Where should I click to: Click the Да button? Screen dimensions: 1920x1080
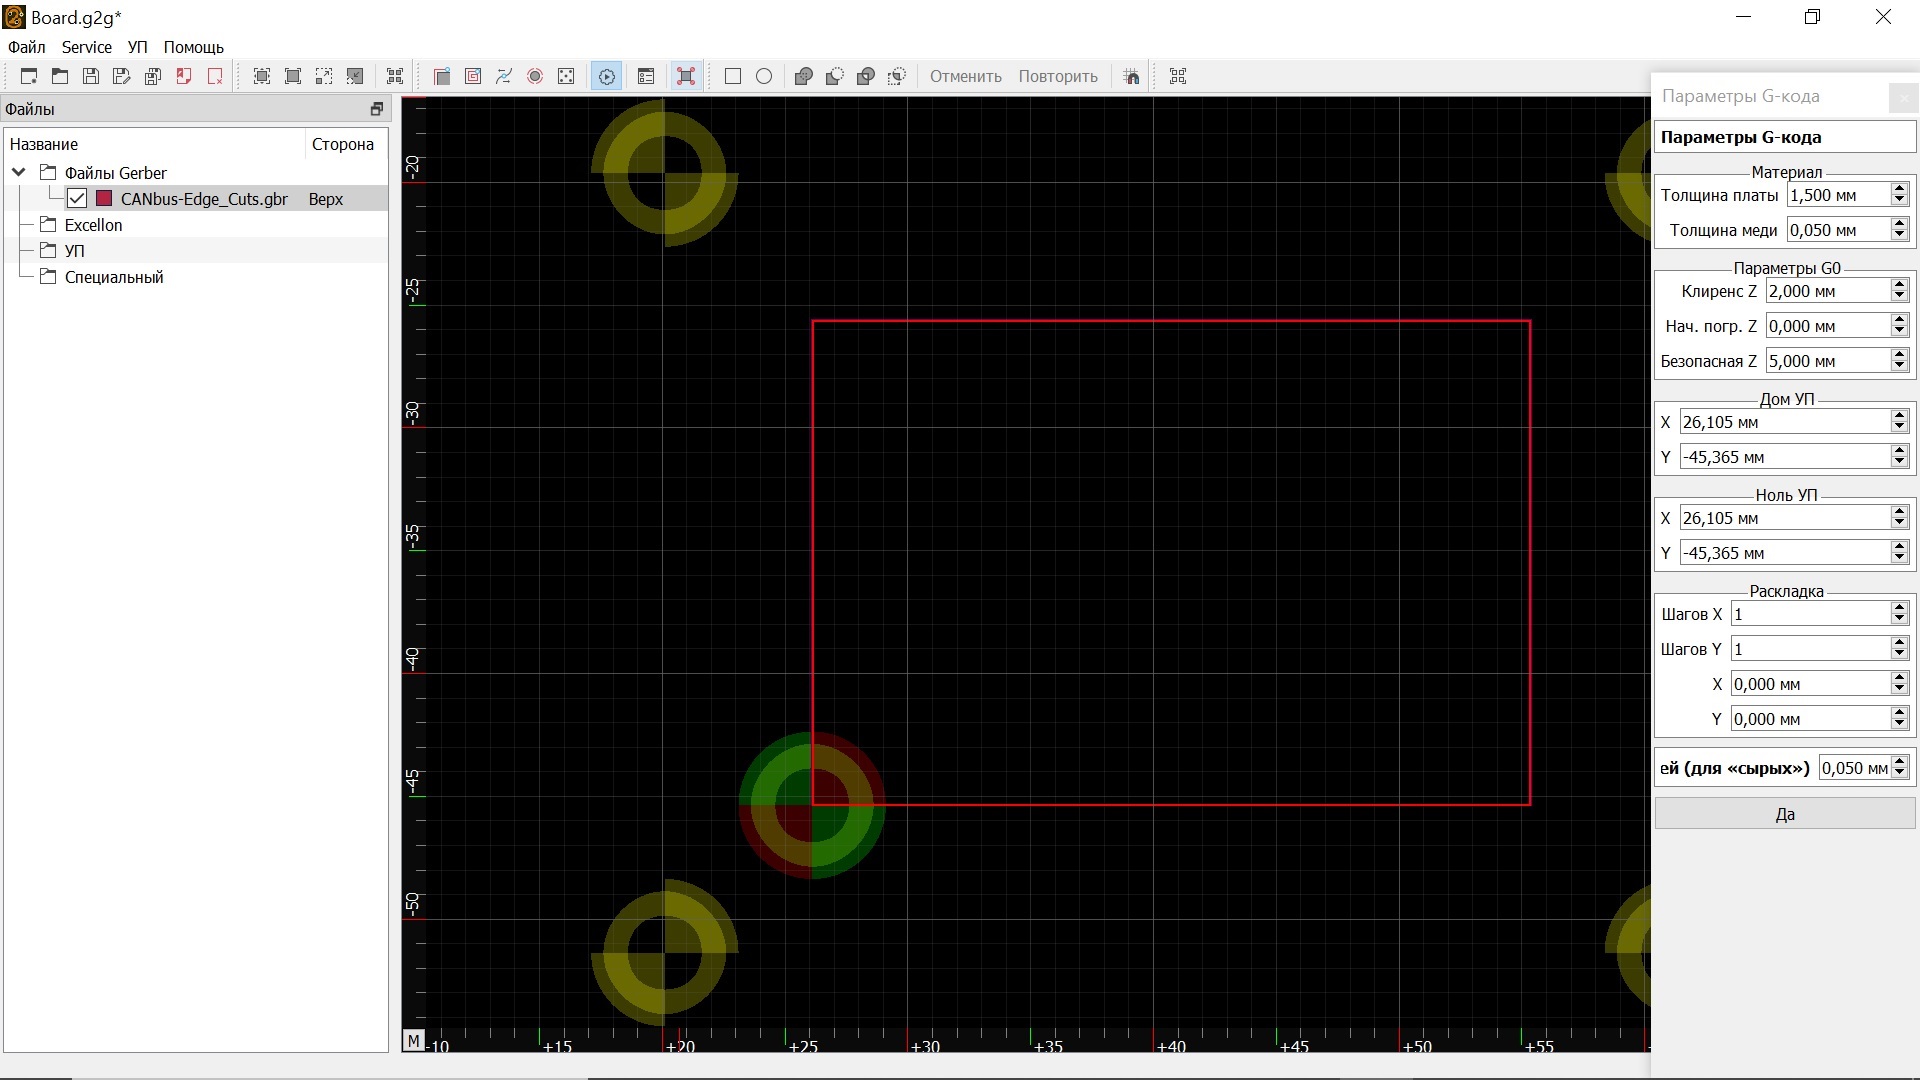(1784, 814)
